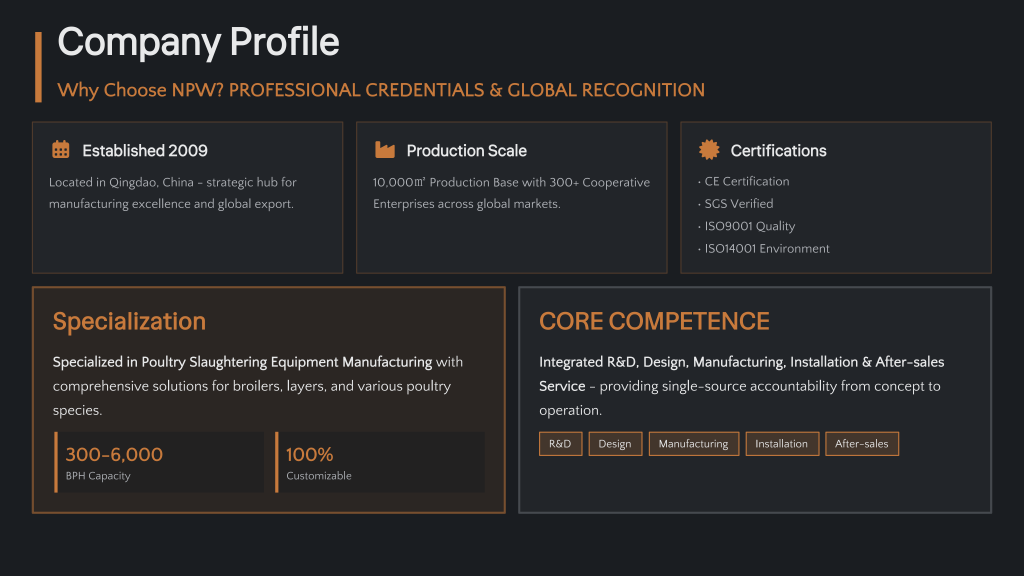1024x576 pixels.
Task: Click the Certifications heading
Action: pos(778,151)
